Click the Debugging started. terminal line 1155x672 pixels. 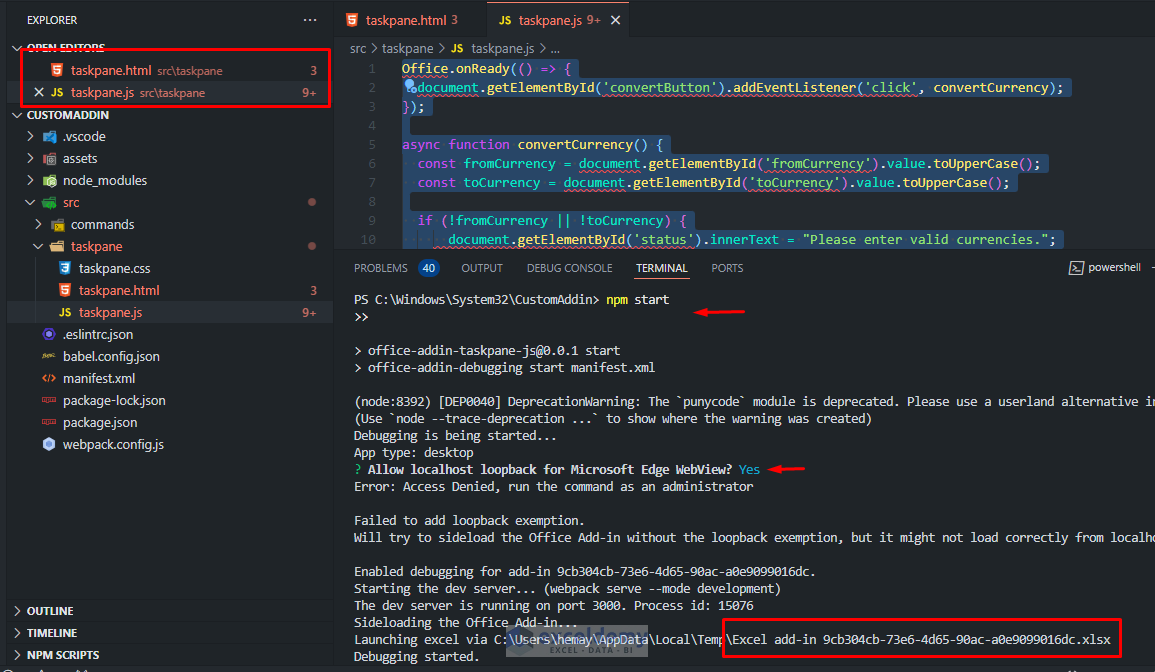coord(416,657)
